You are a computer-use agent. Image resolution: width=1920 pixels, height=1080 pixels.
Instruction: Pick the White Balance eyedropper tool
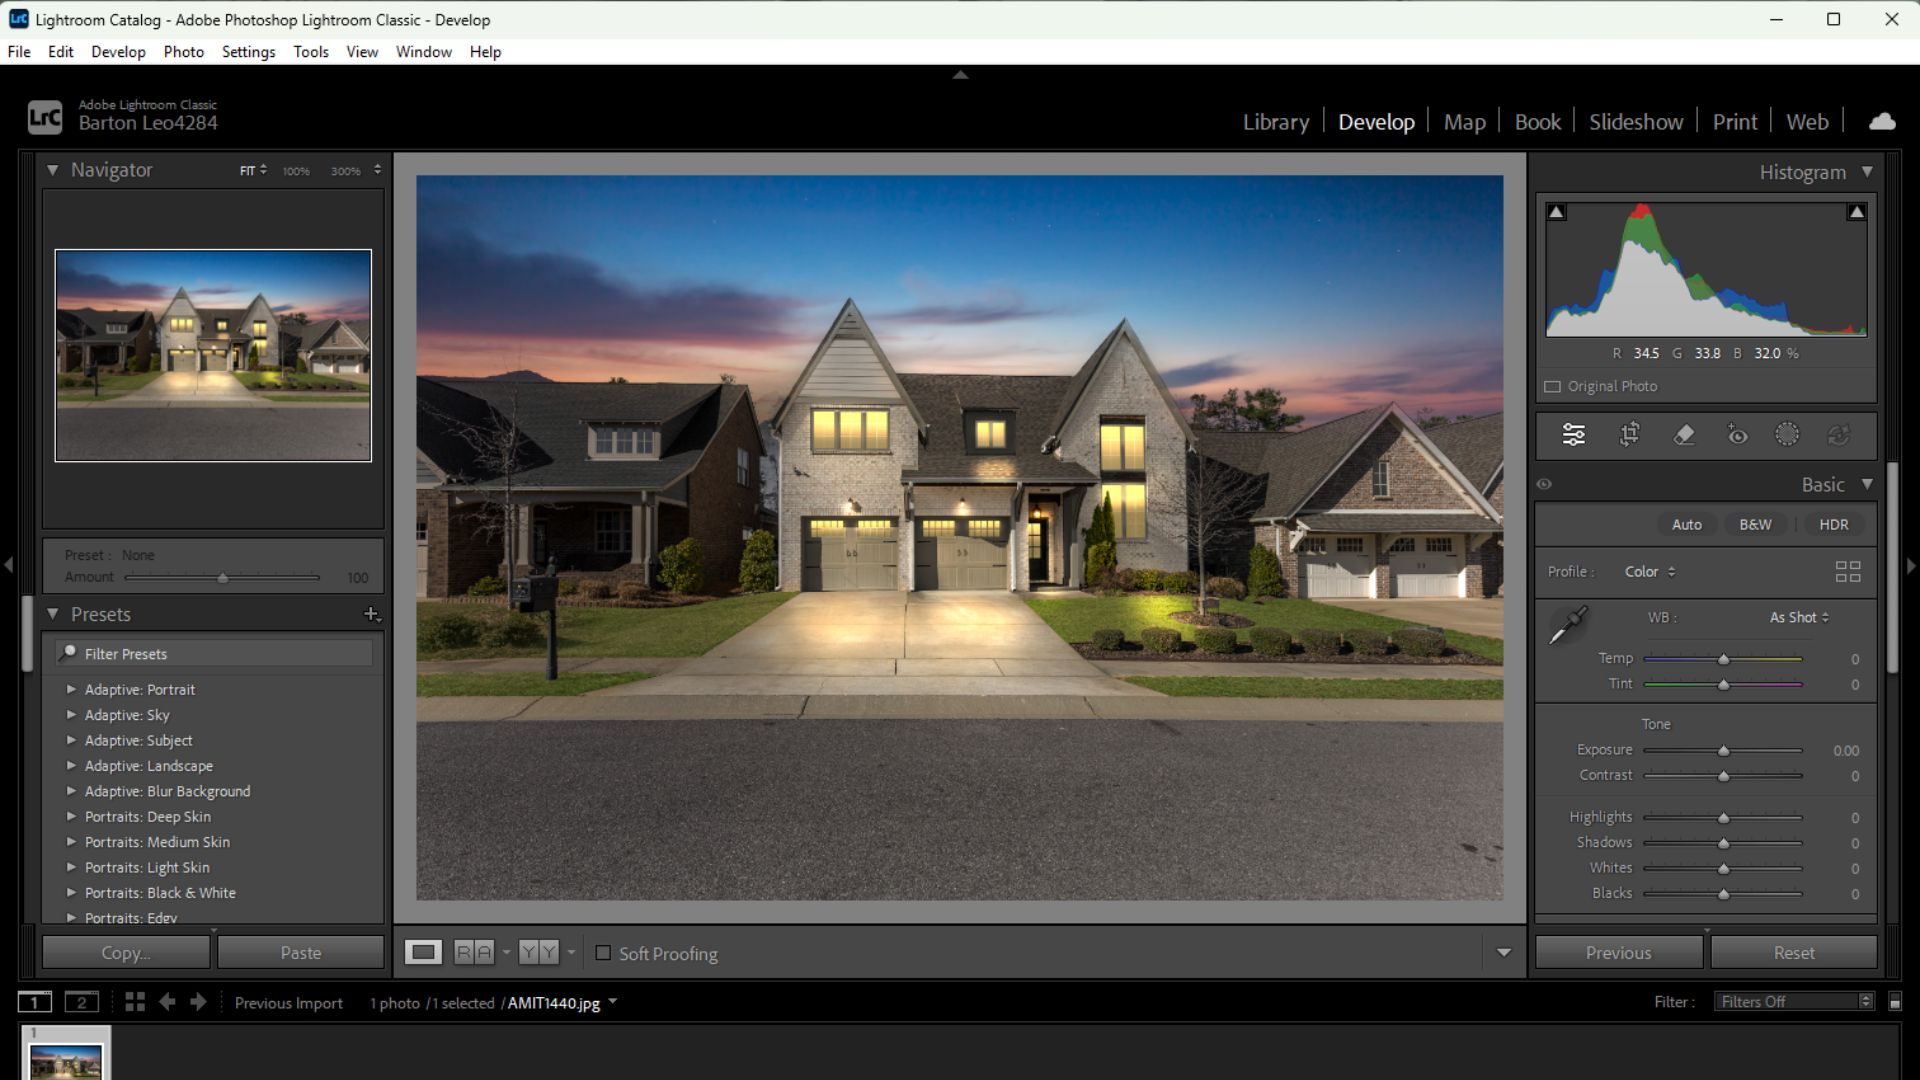click(x=1568, y=625)
